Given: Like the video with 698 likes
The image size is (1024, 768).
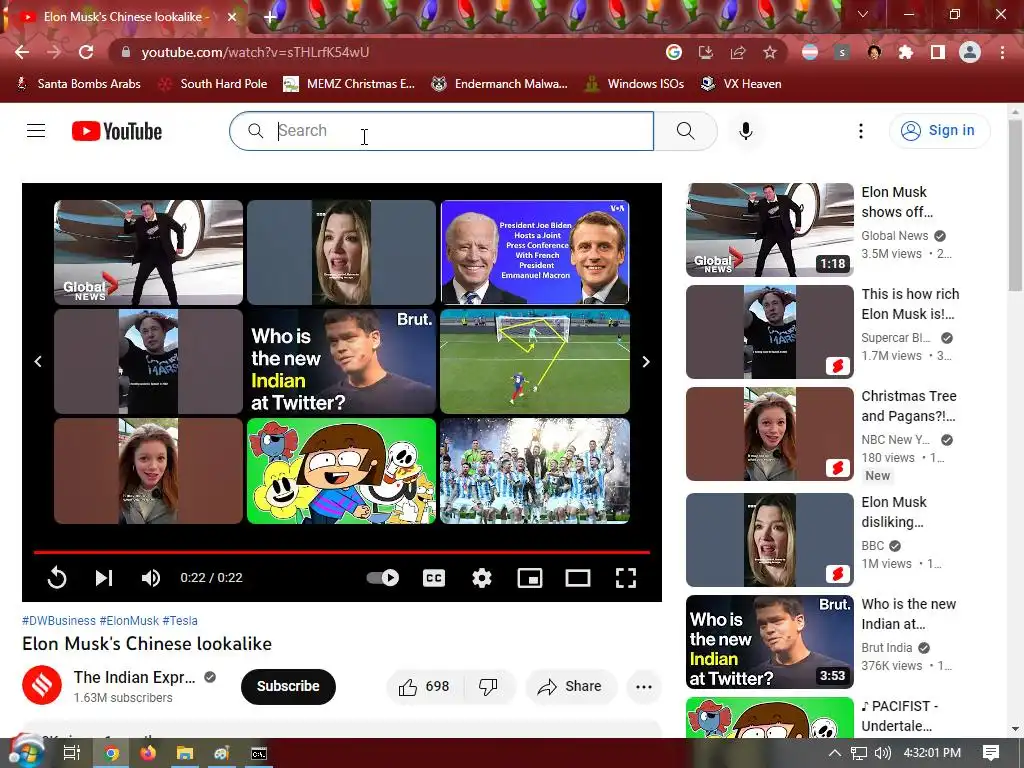Looking at the screenshot, I should 424,686.
